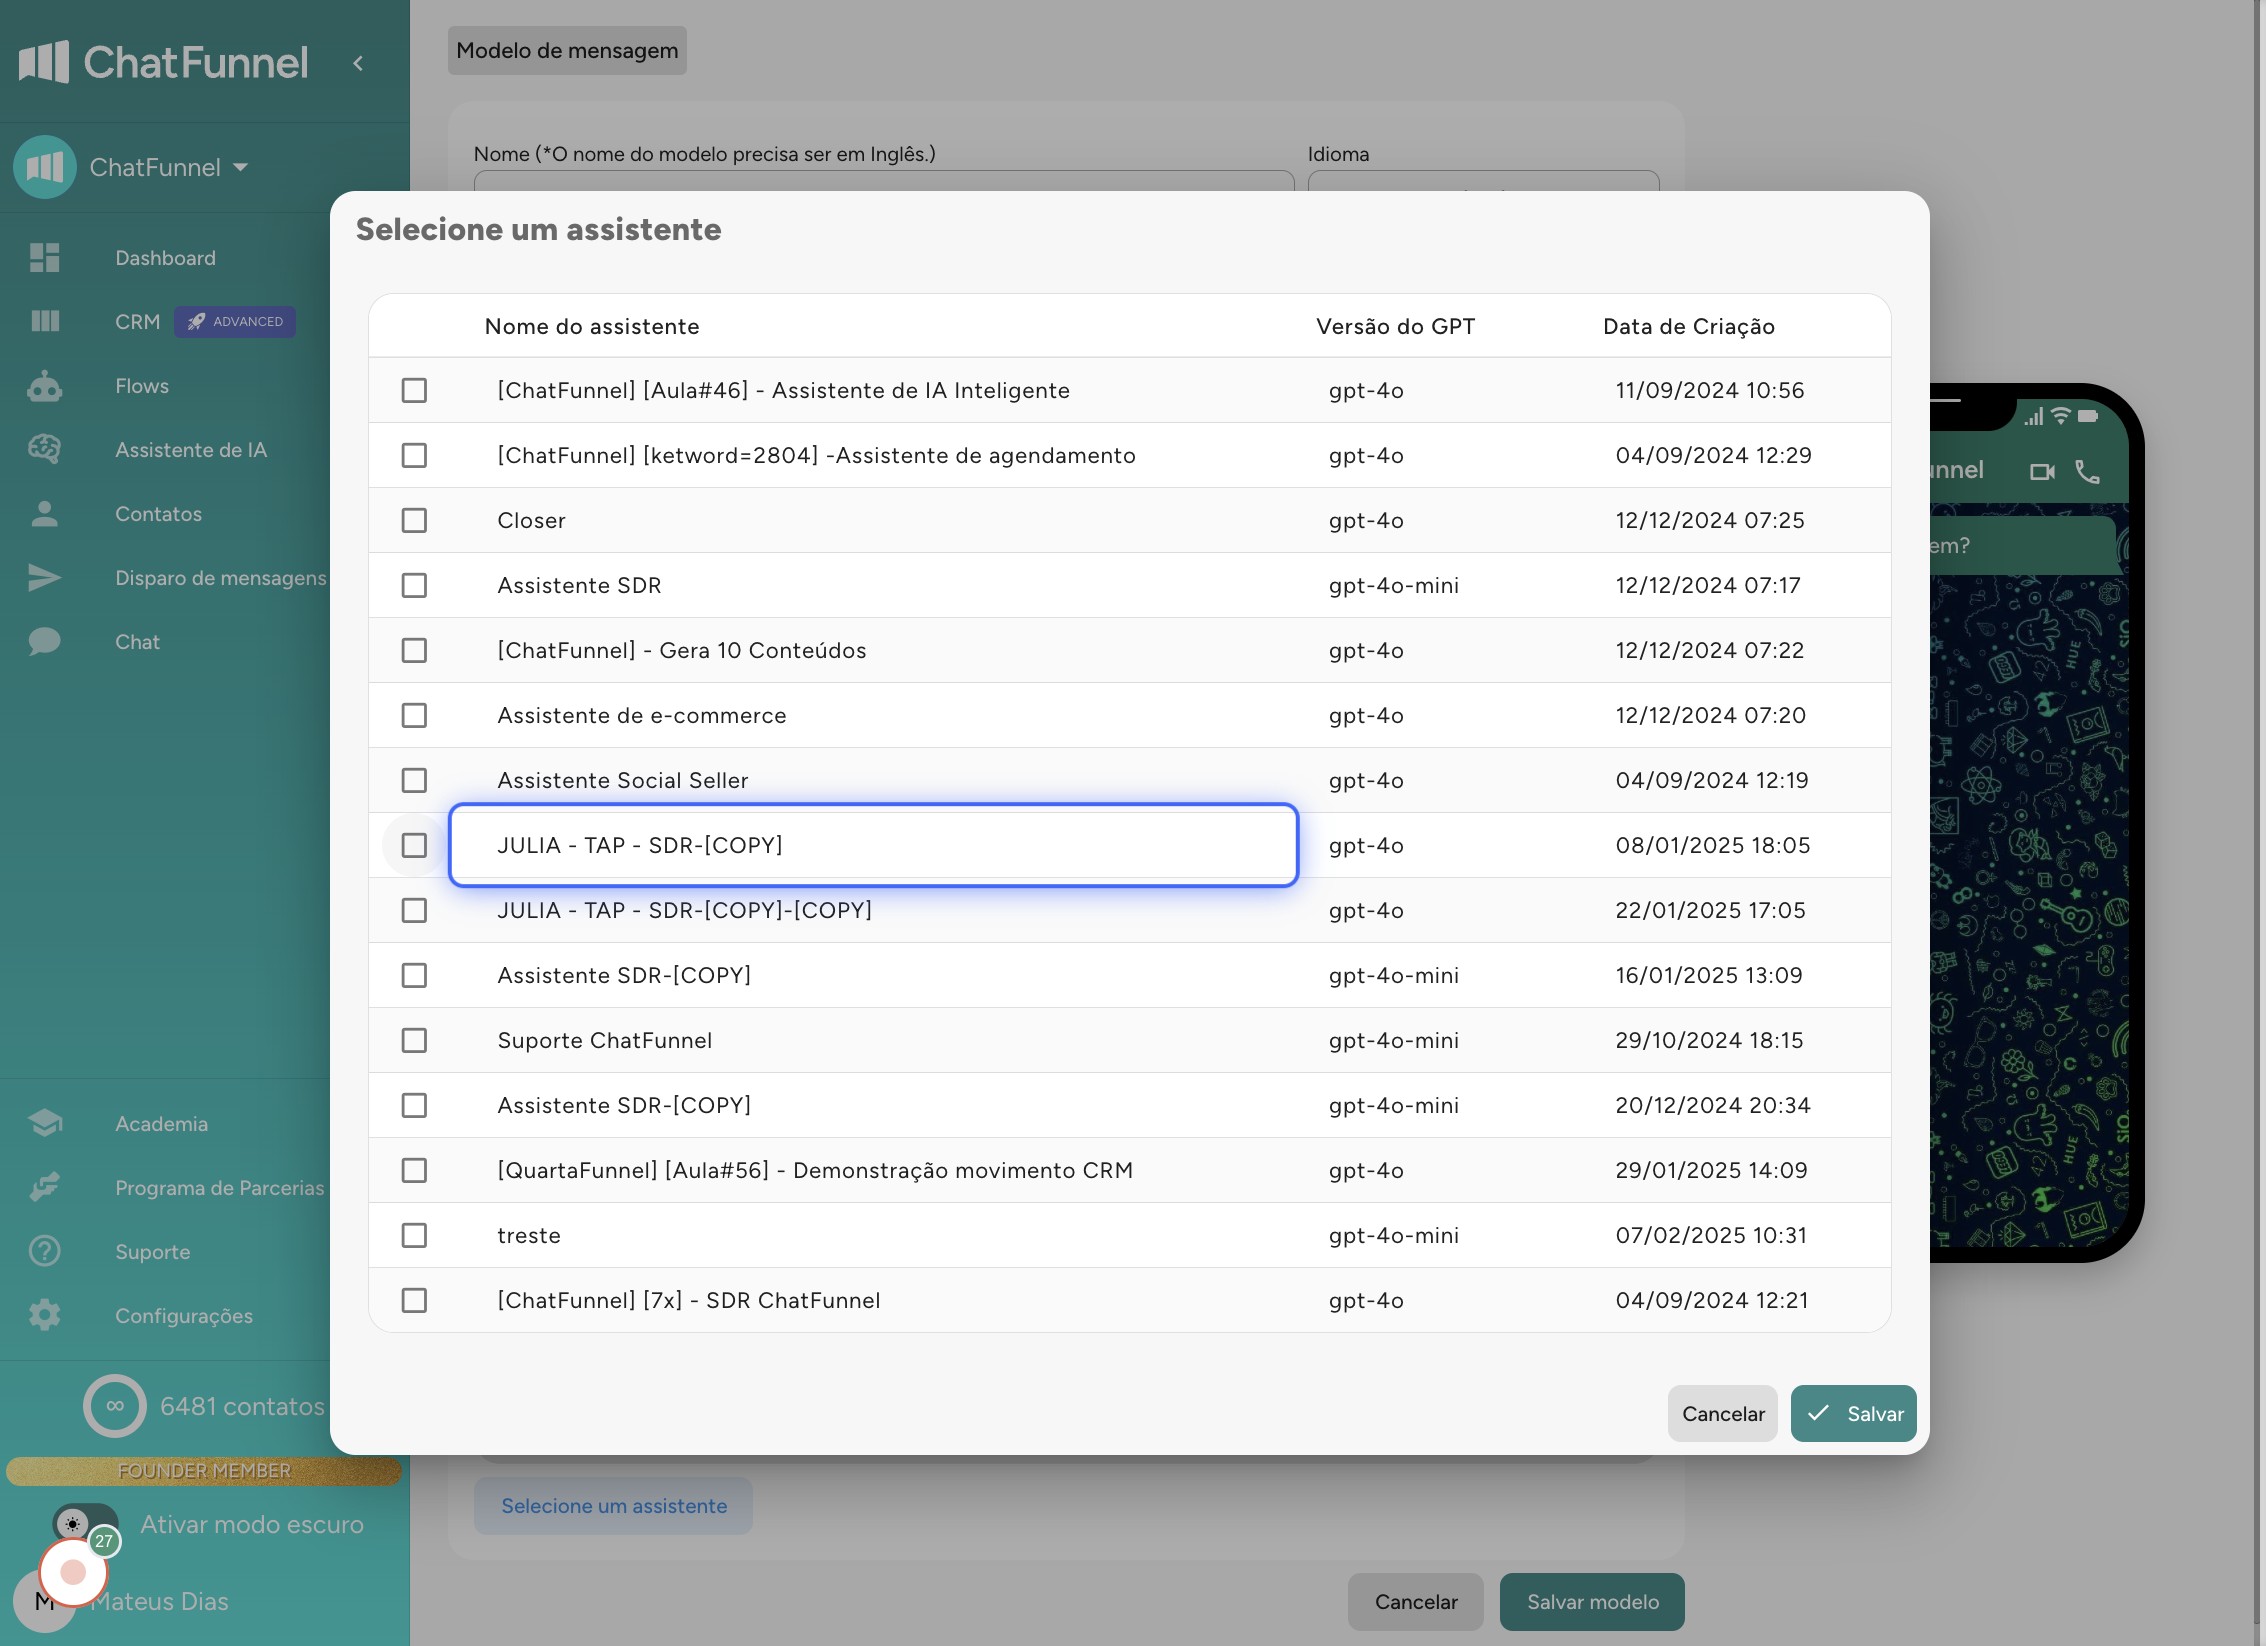Check the Assistente de agendamento checkbox

tap(414, 455)
